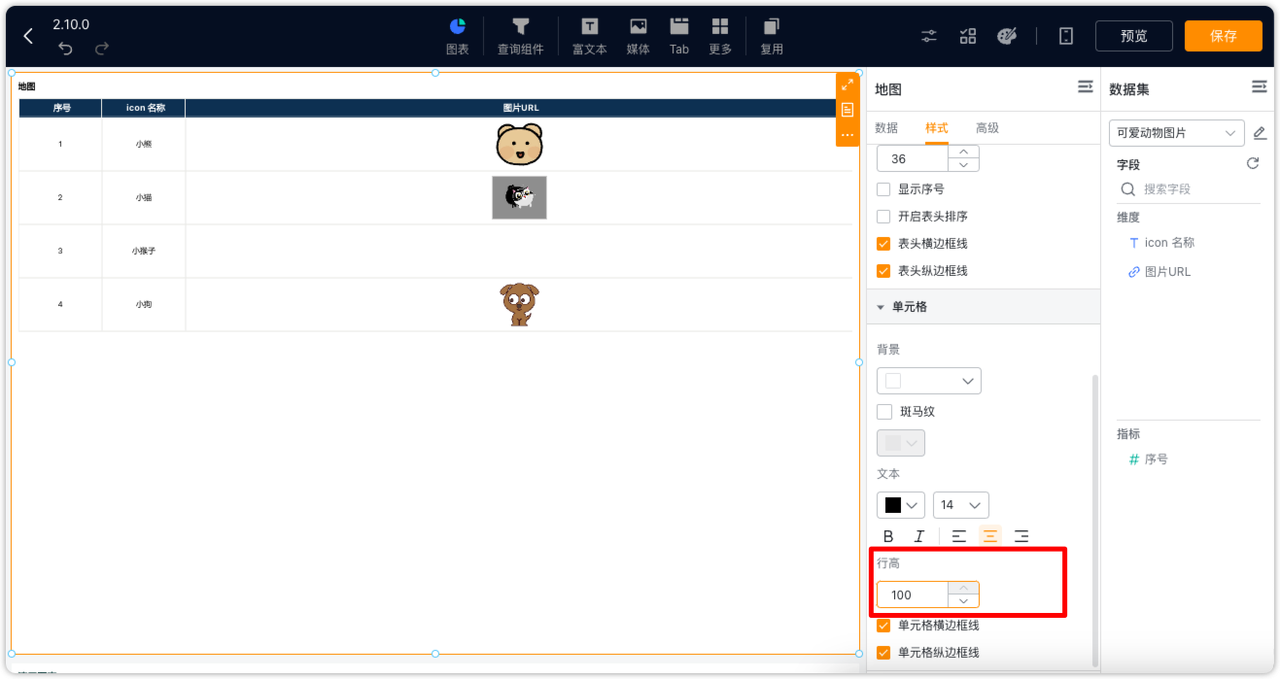This screenshot has width=1280, height=679.
Task: Insert a 富文本 rich text component
Action: click(x=589, y=36)
